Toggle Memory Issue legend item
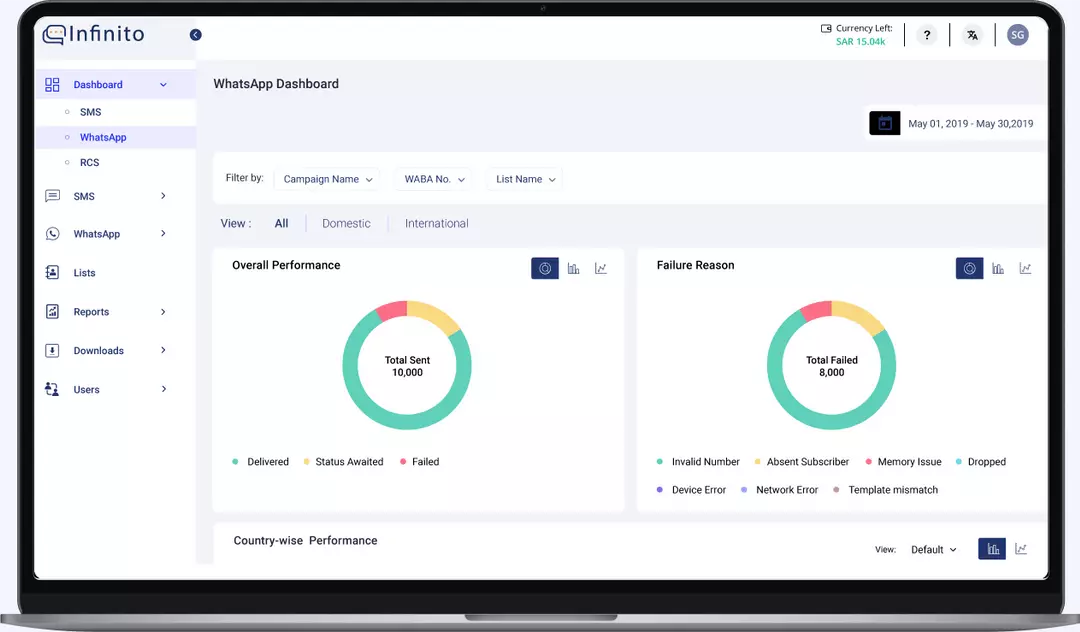 point(903,462)
